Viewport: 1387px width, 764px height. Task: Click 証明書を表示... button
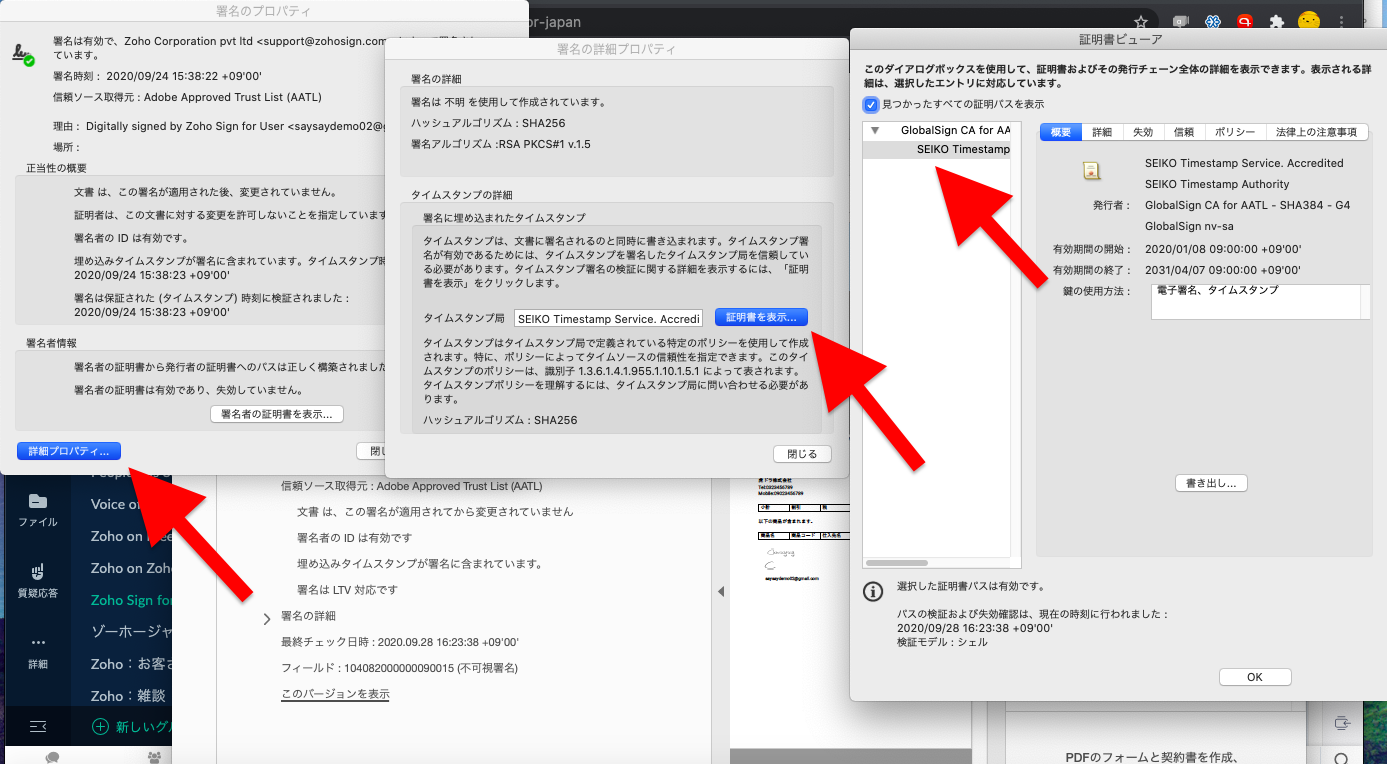click(x=761, y=317)
